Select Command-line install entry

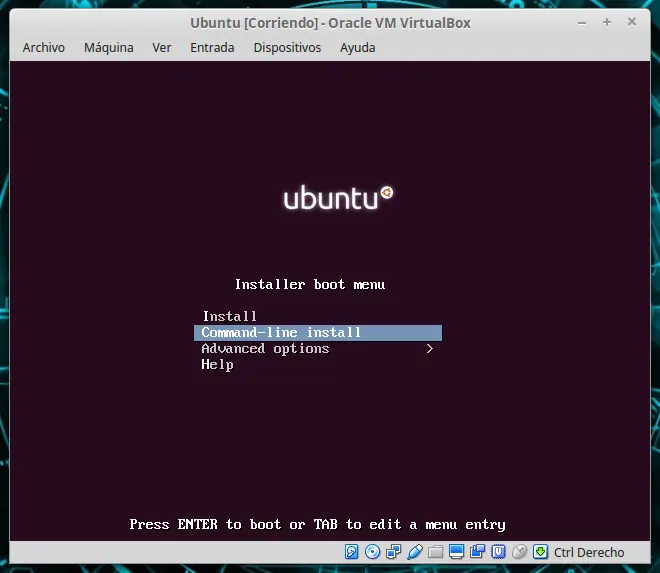318,333
